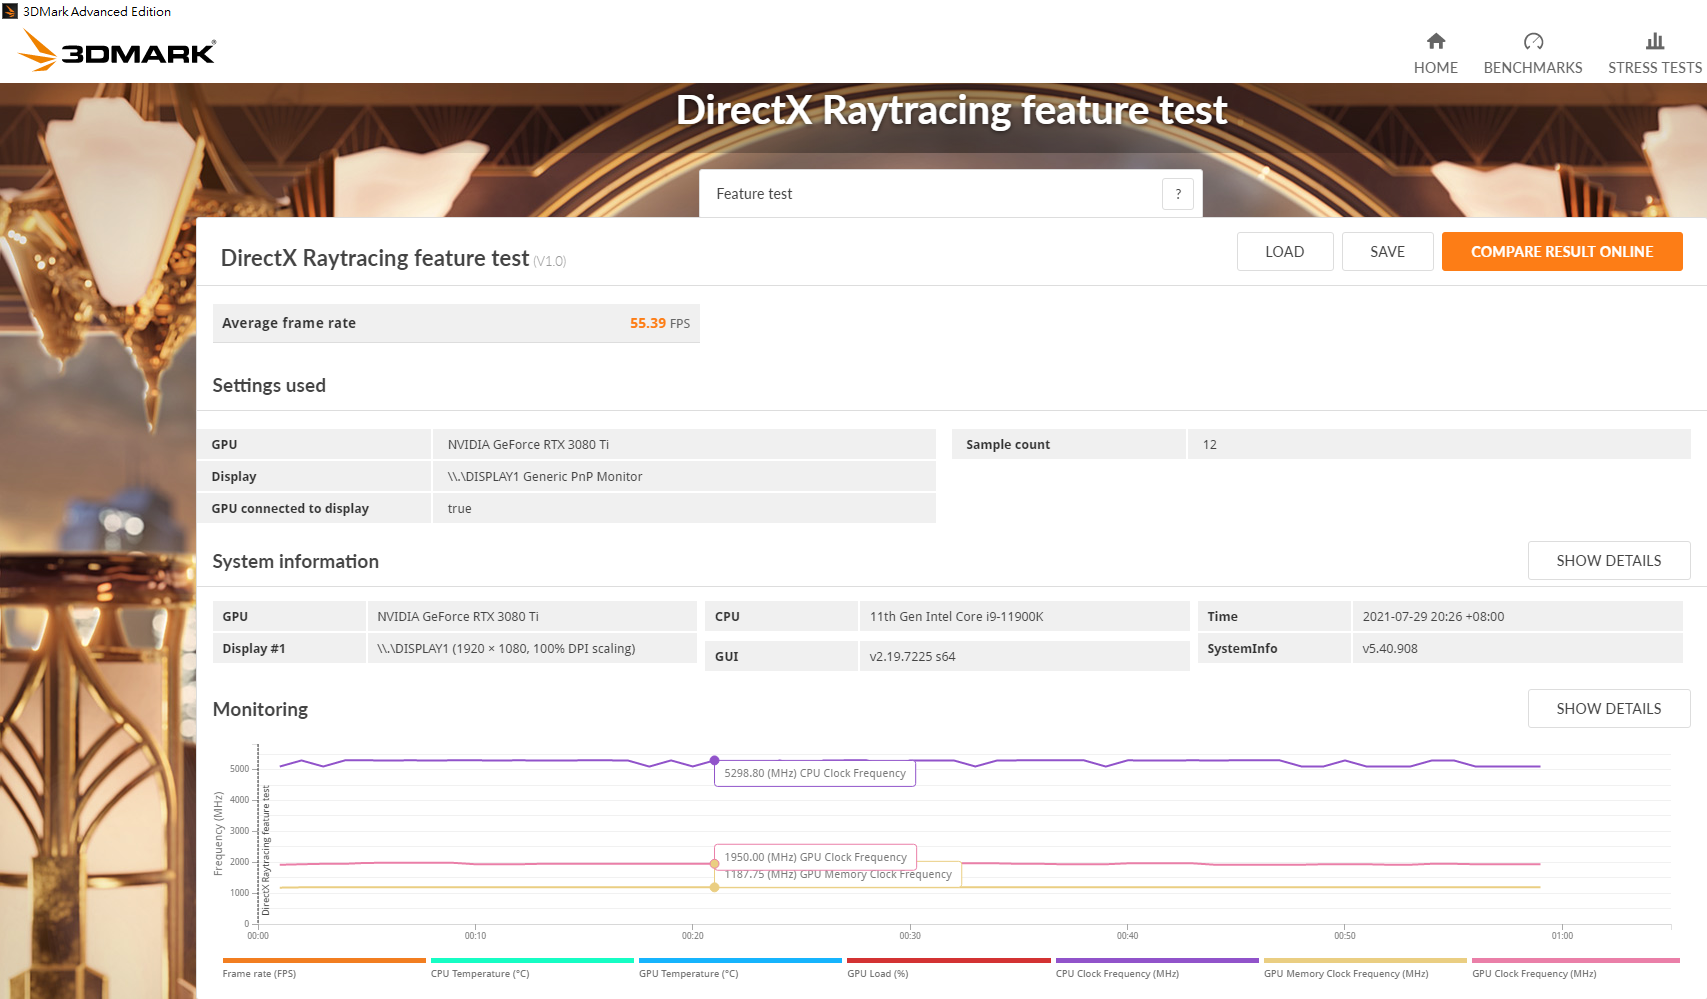Select 11th Gen Intel Core i9-11900K text
1707x999 pixels.
point(956,617)
